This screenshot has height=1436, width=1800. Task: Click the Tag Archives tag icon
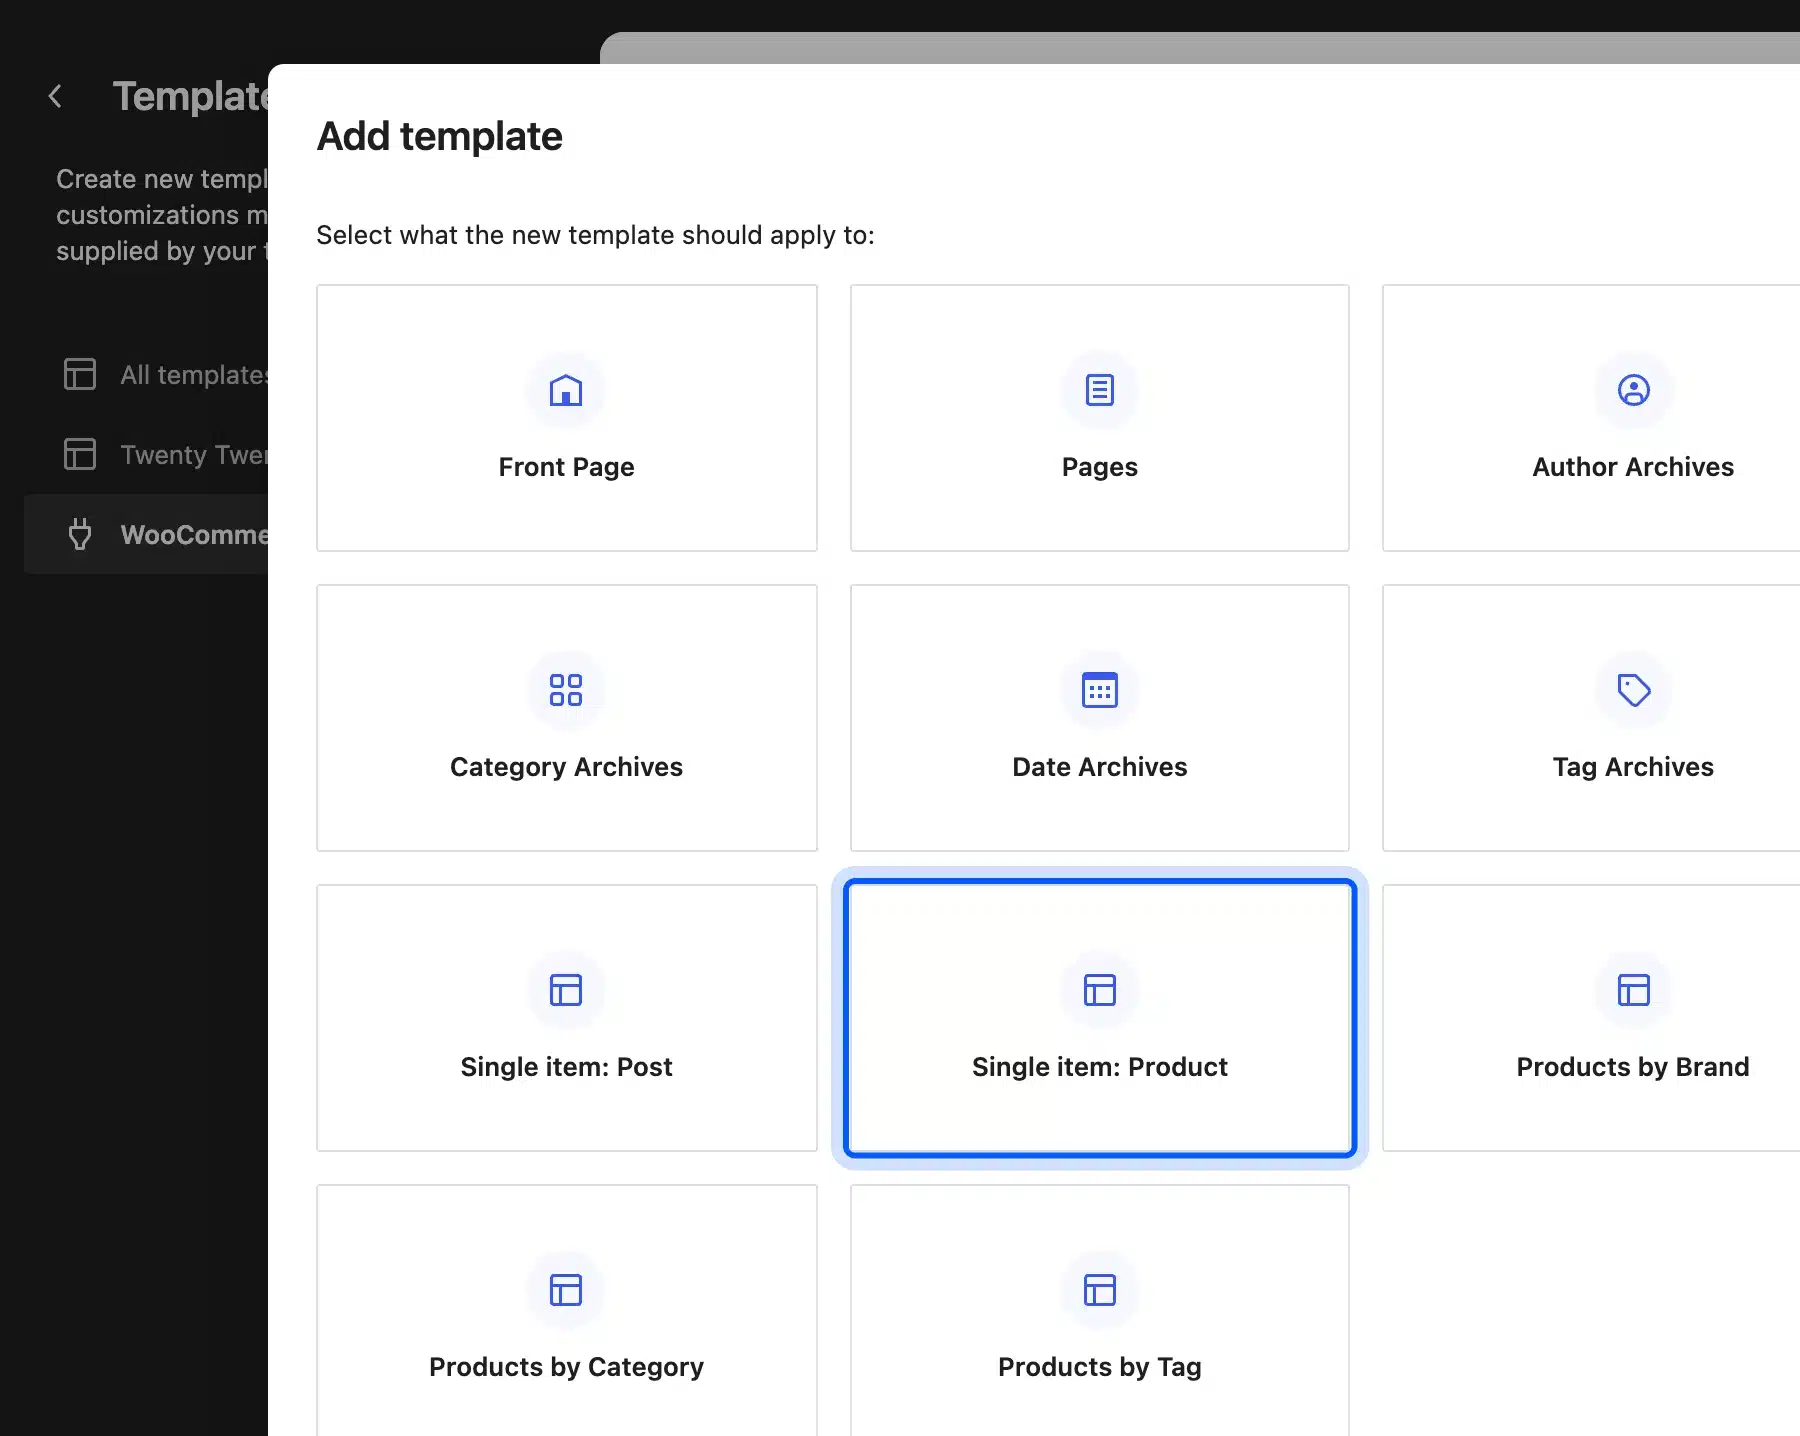click(x=1634, y=690)
